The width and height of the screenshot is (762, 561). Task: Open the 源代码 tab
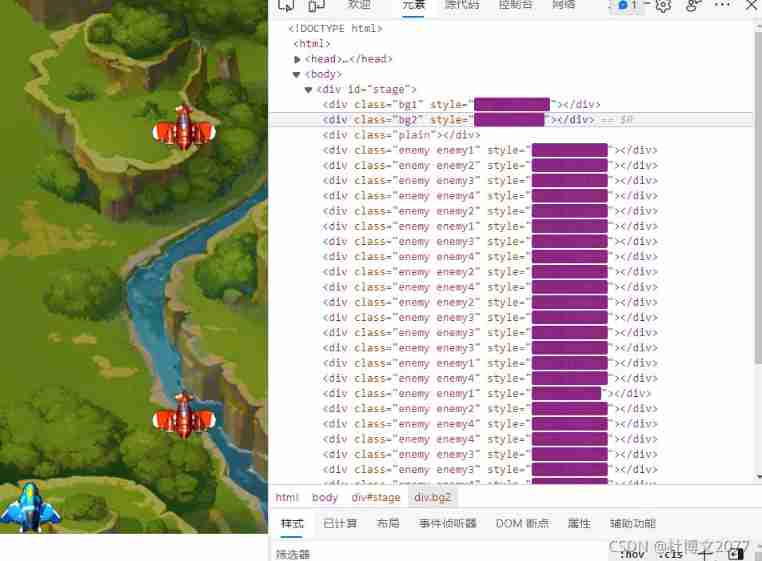click(x=462, y=5)
